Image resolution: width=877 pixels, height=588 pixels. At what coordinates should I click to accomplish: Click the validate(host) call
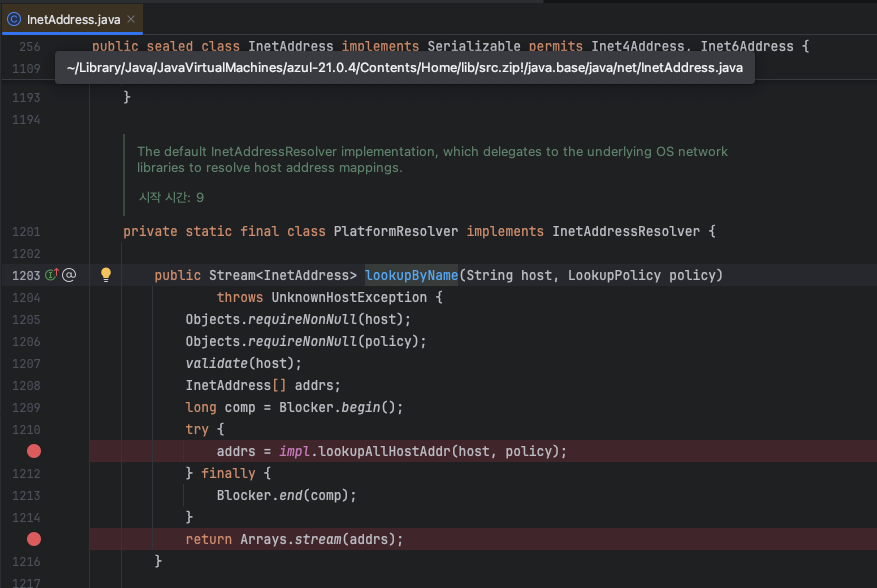point(243,364)
